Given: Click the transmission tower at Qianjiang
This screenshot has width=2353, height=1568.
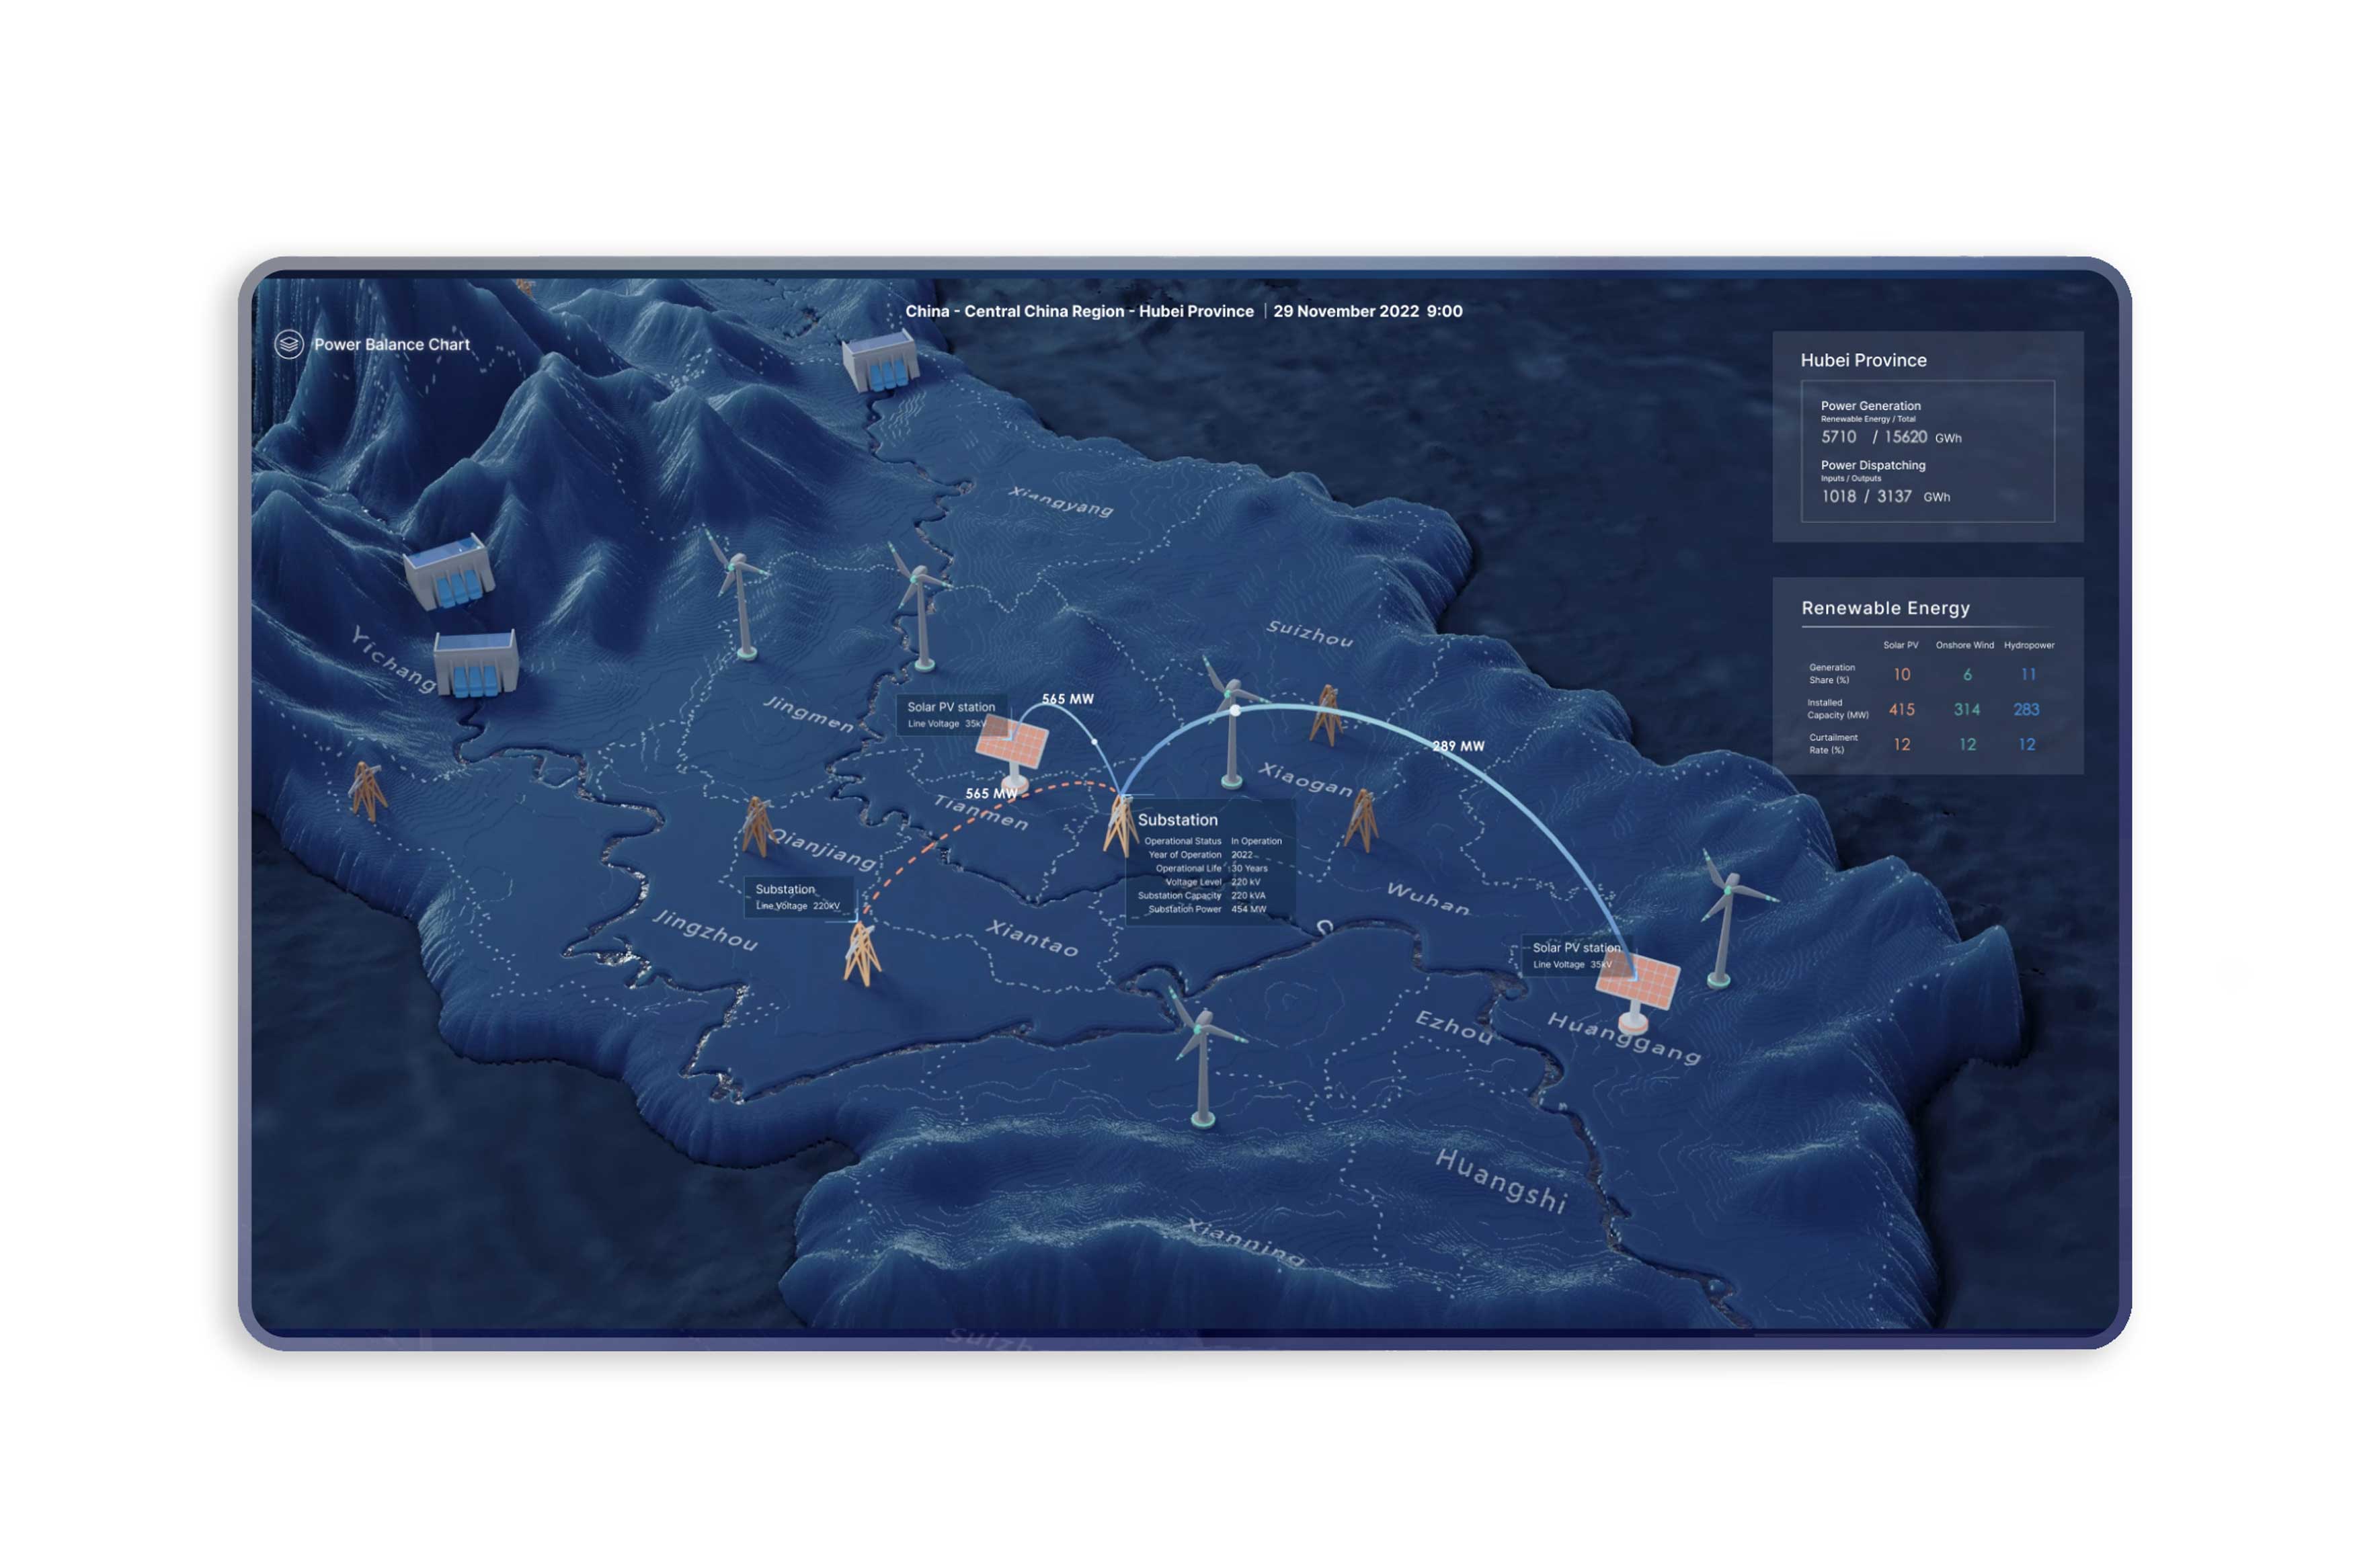Looking at the screenshot, I should coord(757,826).
